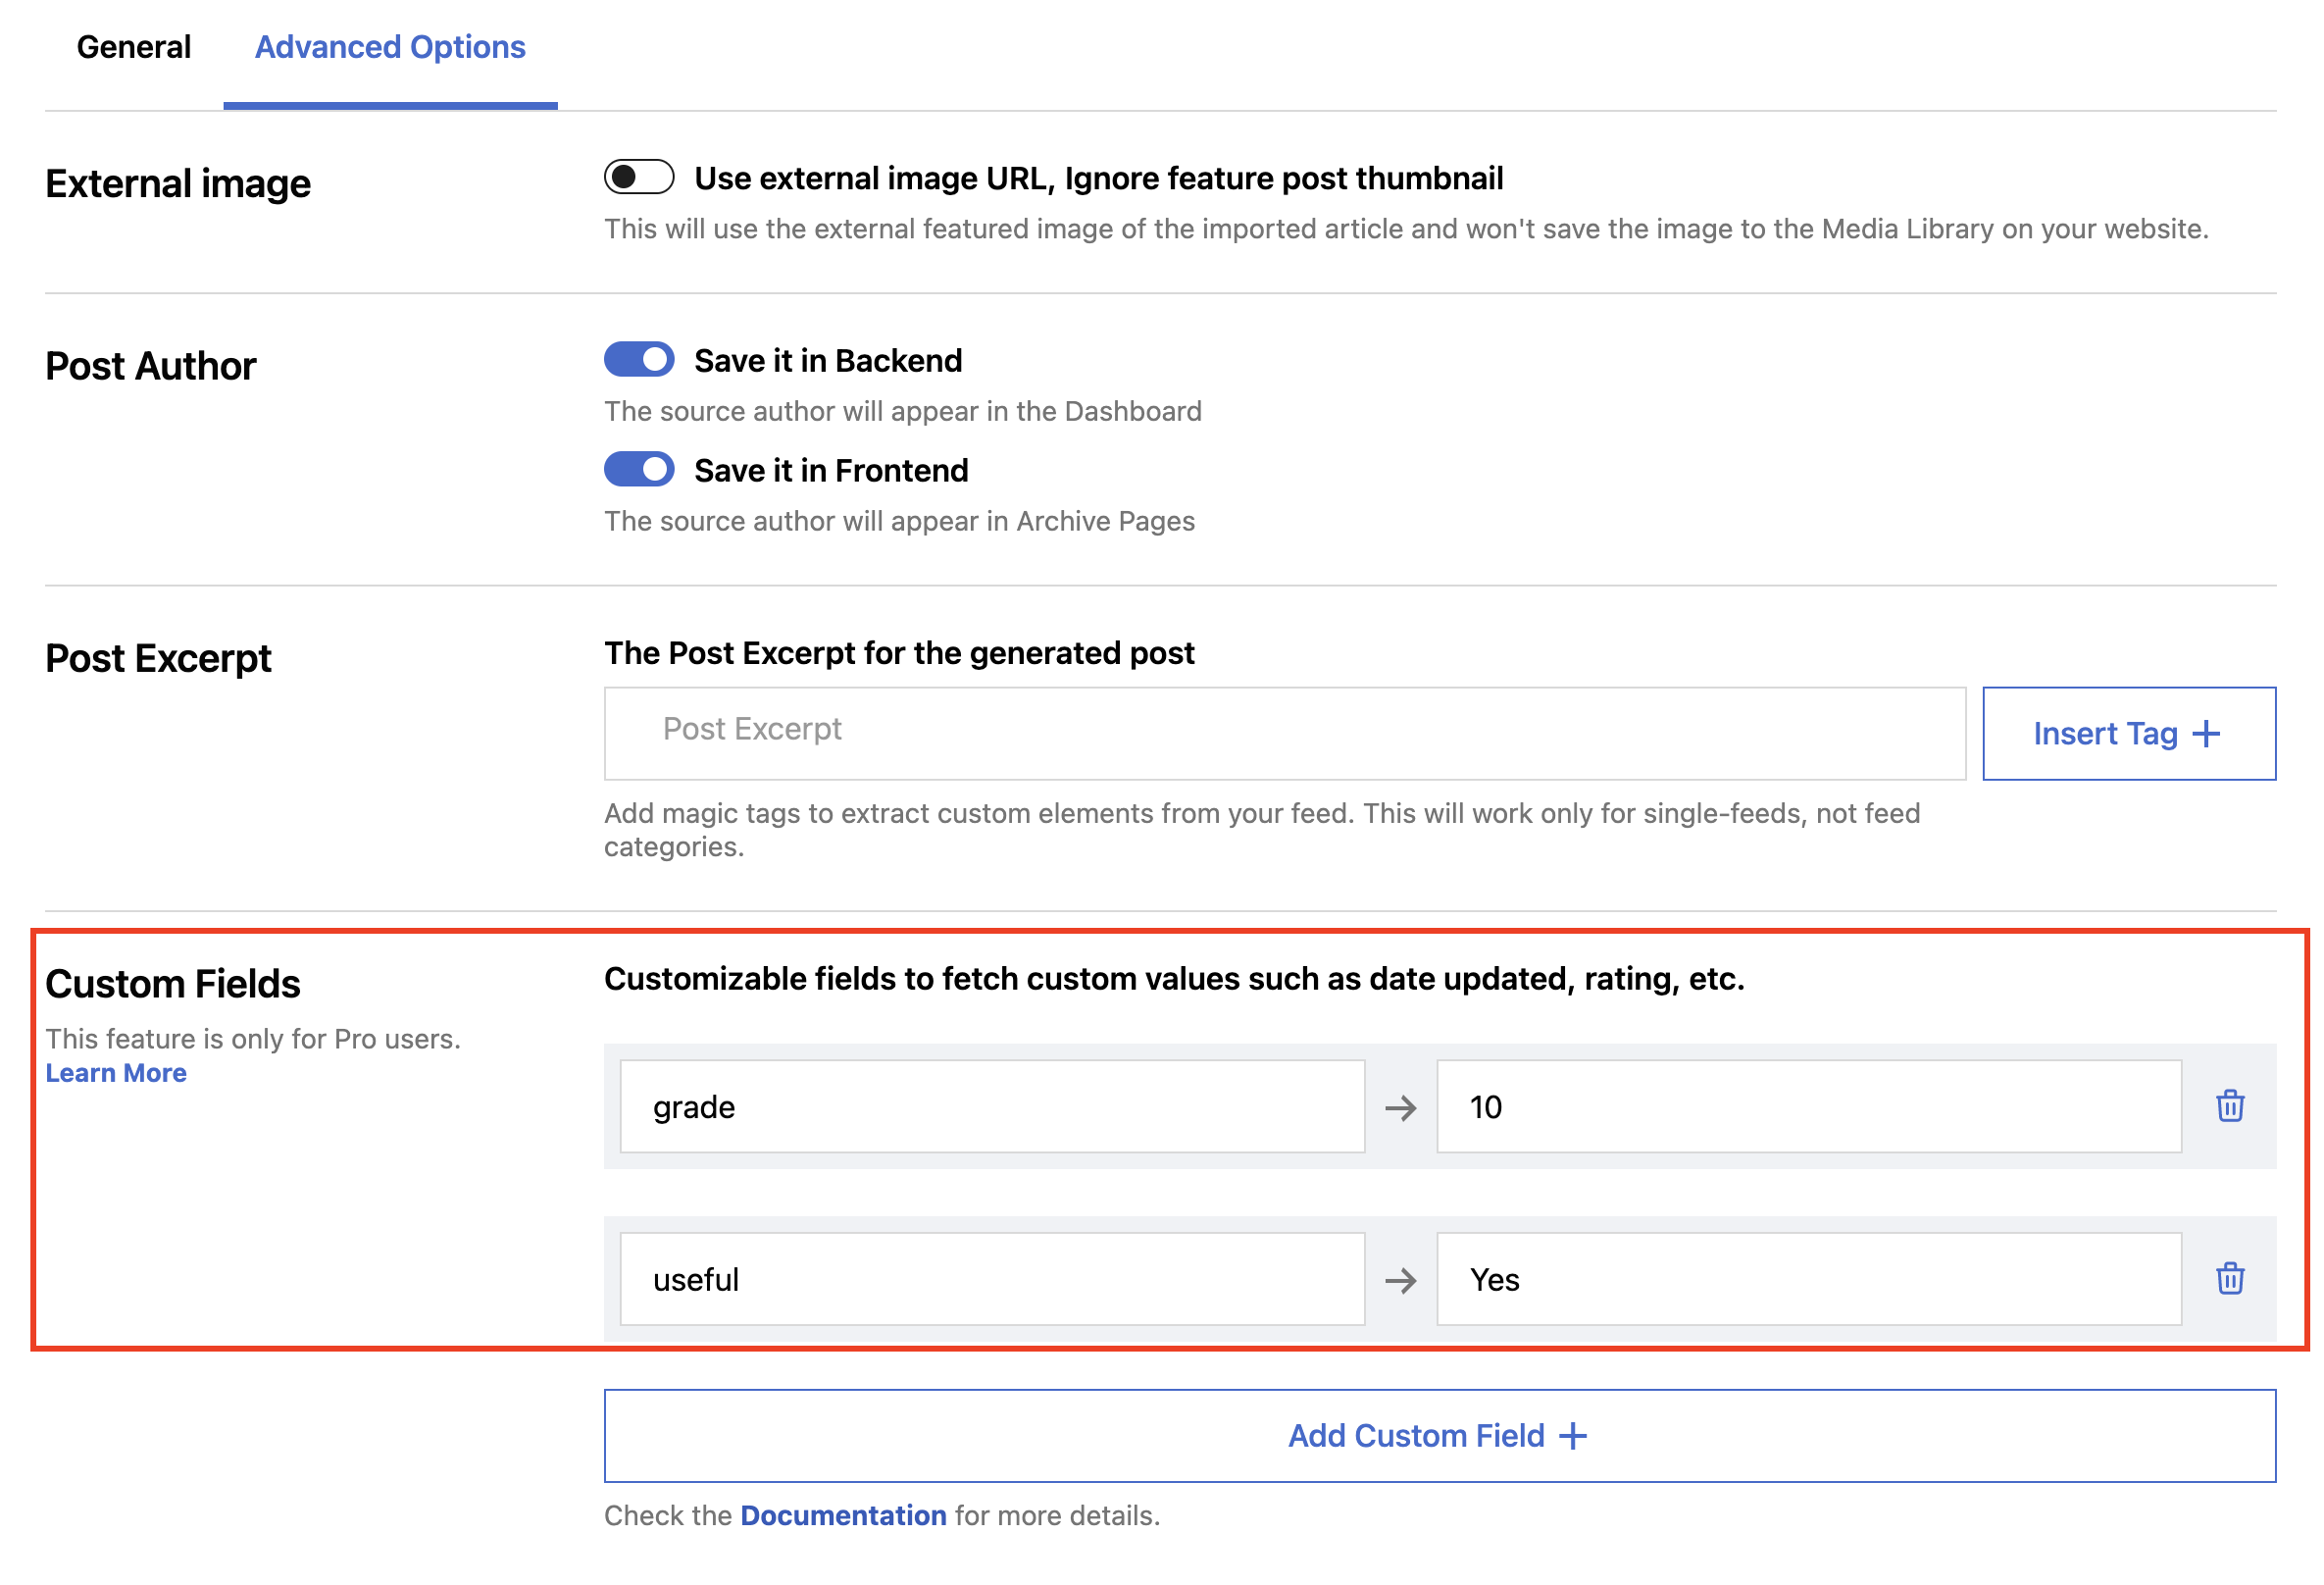Click the arrow between grade and 10
The height and width of the screenshot is (1585, 2324).
[x=1401, y=1107]
